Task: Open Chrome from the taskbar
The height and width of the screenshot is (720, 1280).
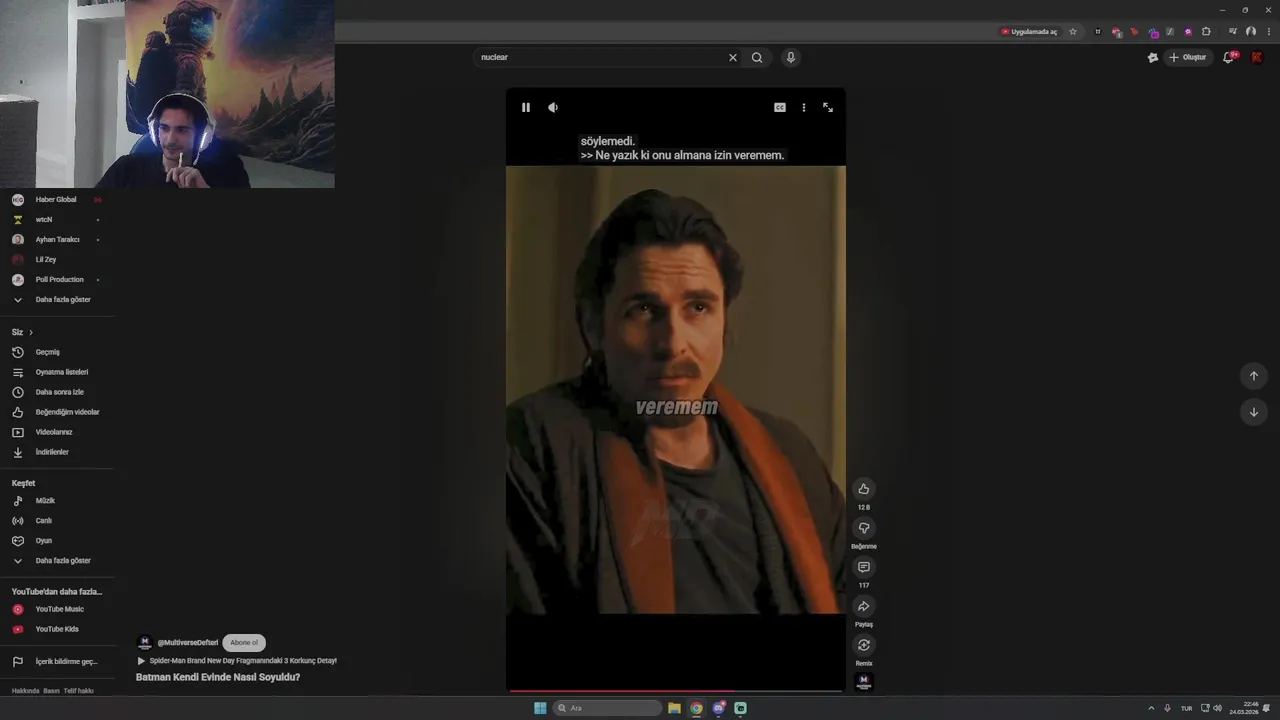Action: [696, 708]
